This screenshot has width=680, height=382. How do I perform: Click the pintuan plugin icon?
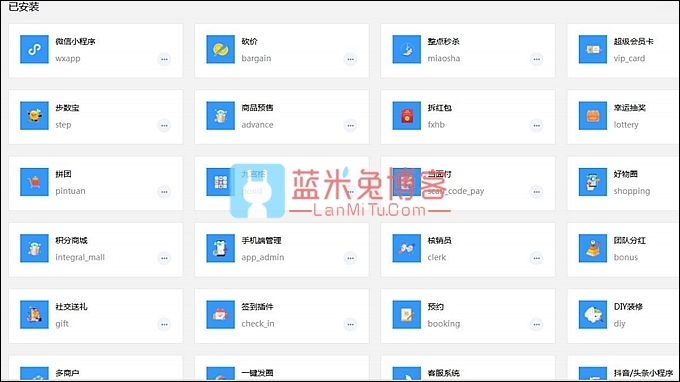(x=34, y=182)
